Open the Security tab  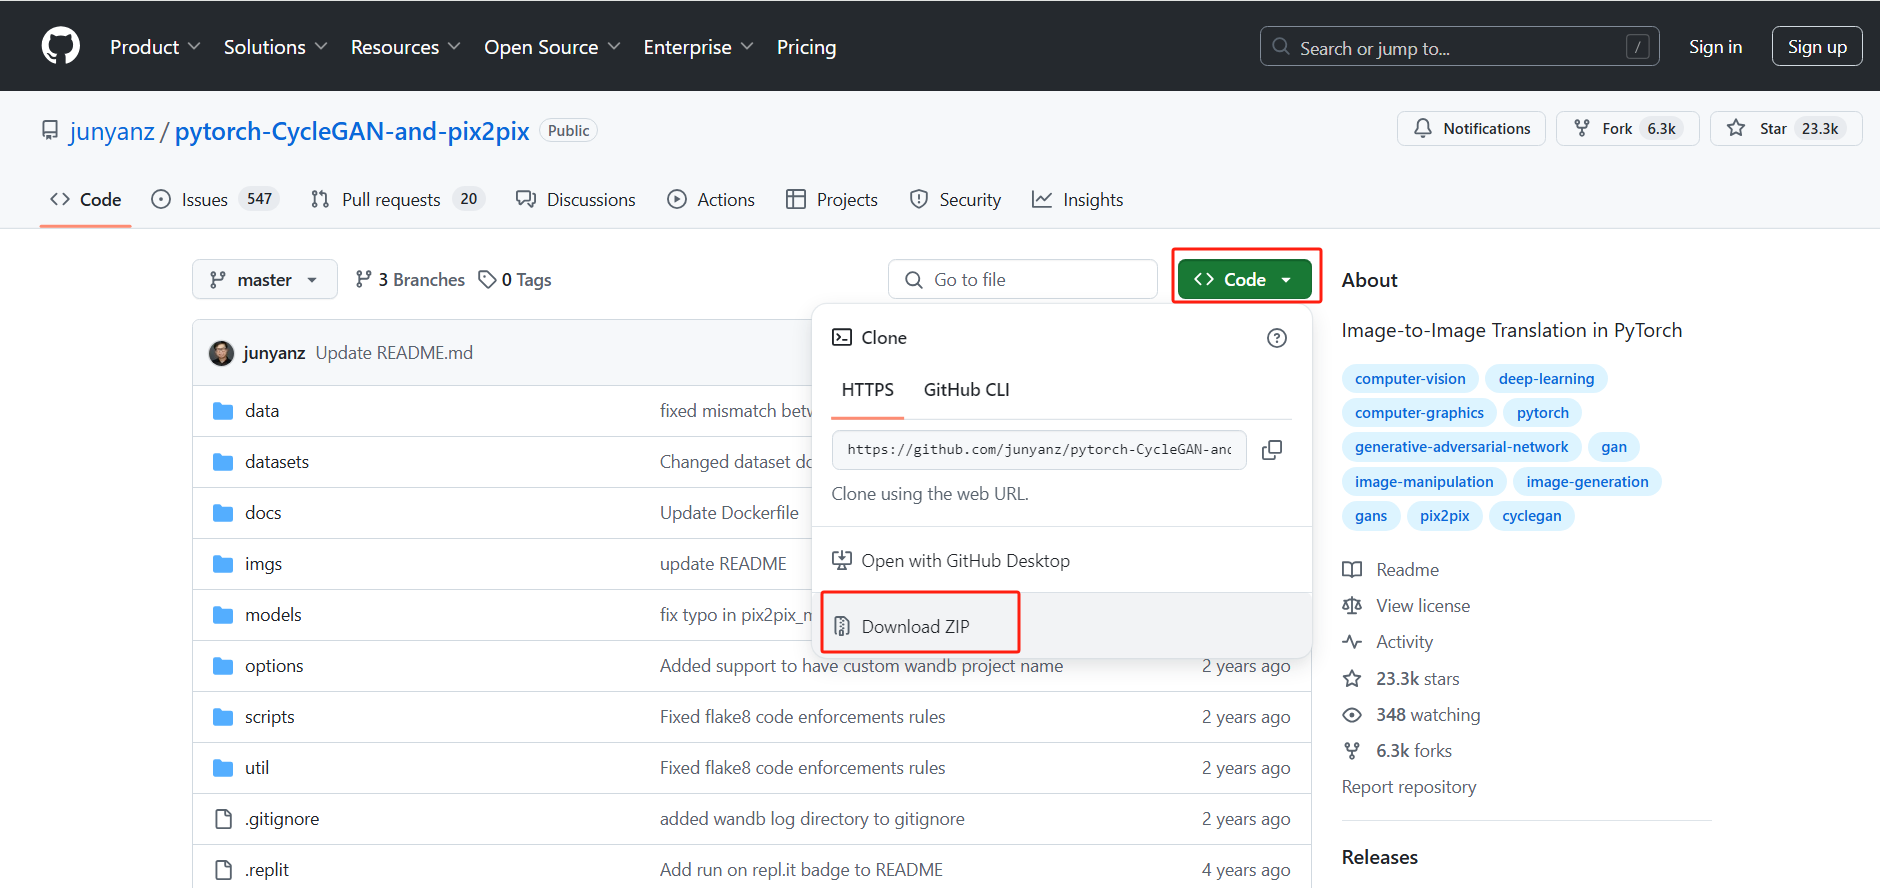point(955,200)
